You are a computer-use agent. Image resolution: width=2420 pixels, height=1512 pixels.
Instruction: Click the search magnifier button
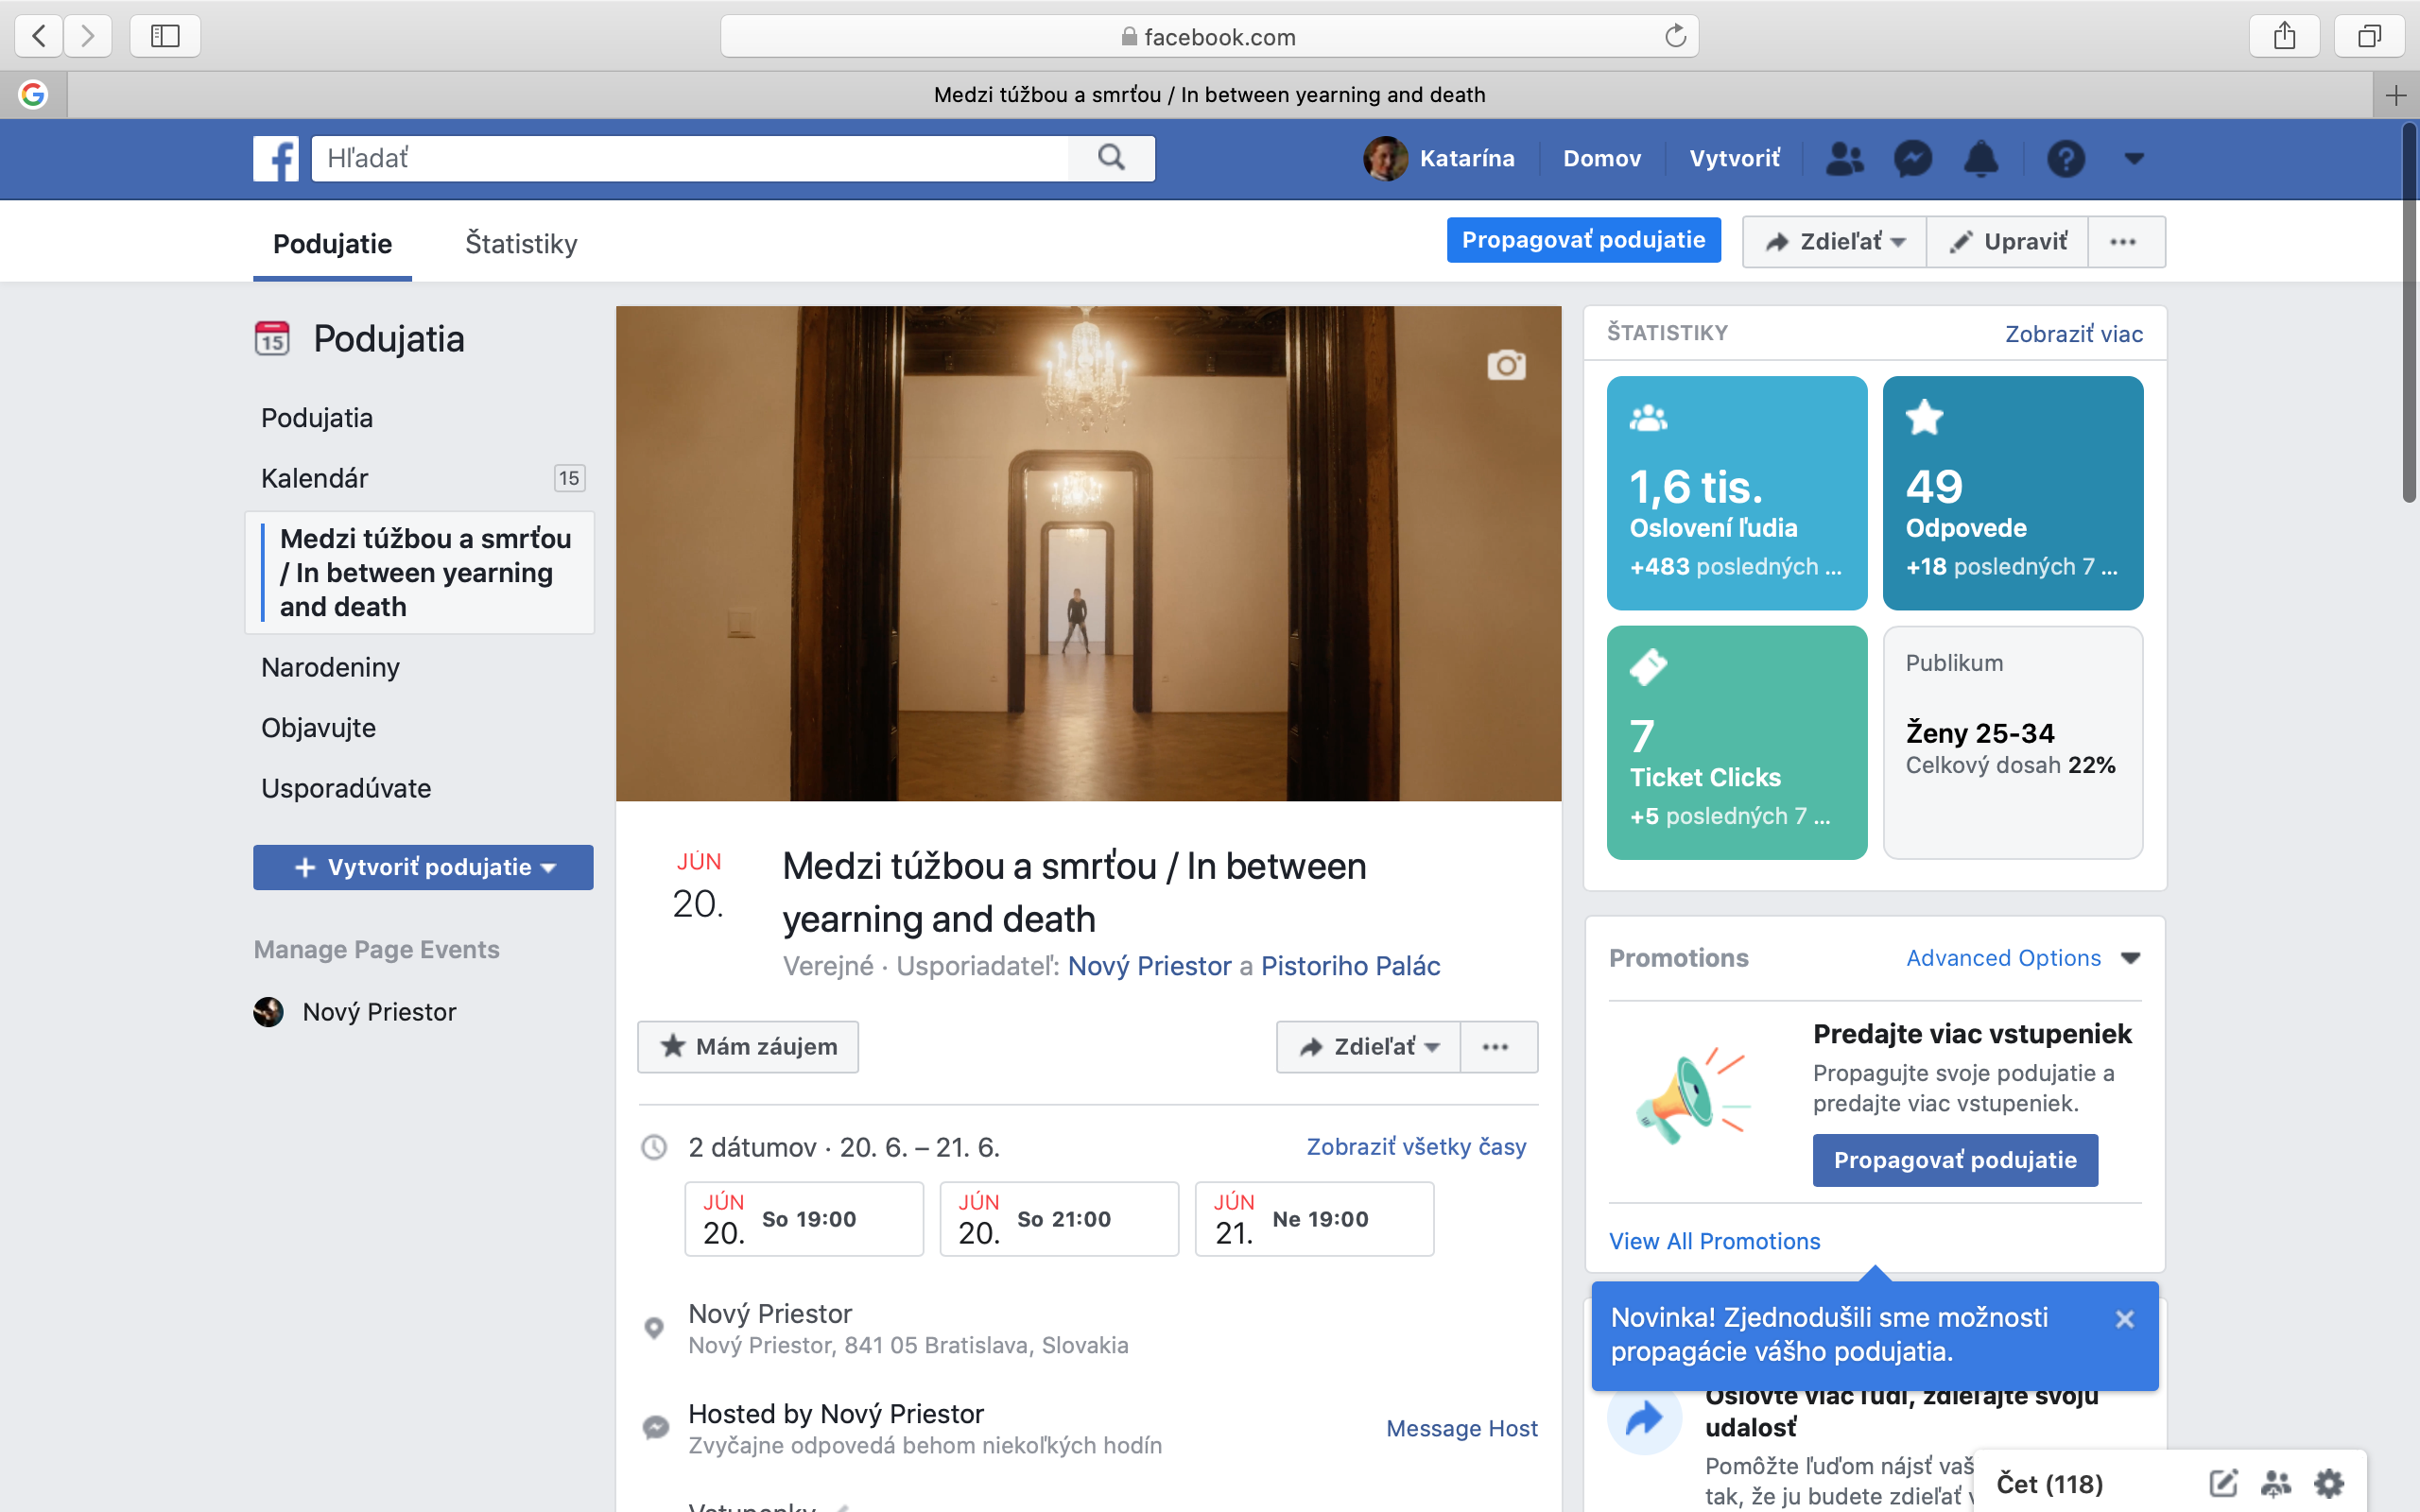coord(1111,158)
